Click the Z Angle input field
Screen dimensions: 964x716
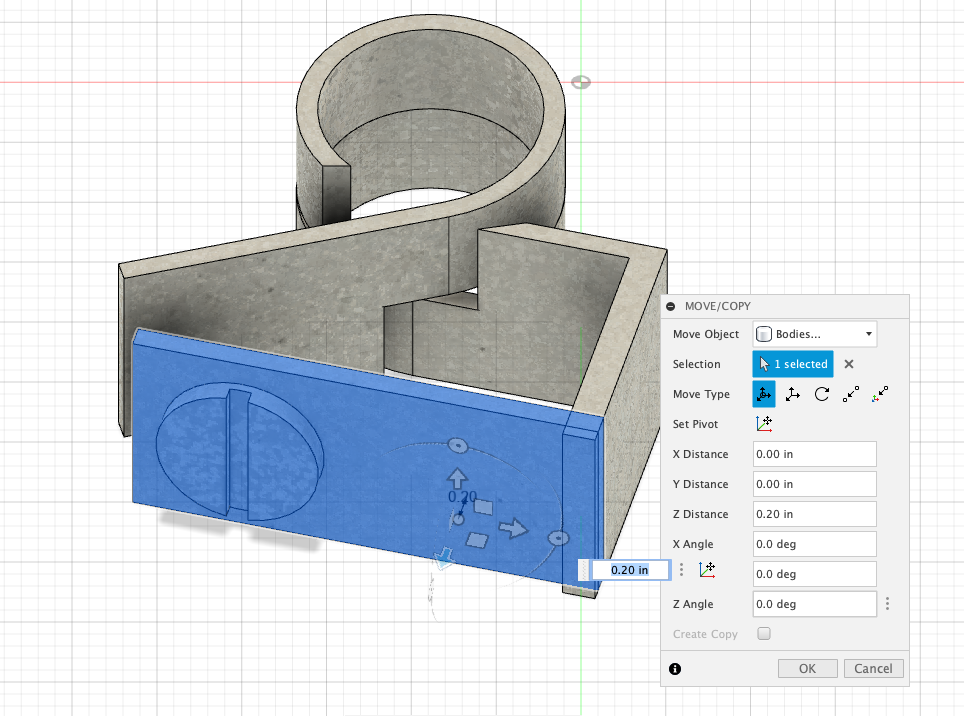pyautogui.click(x=815, y=604)
